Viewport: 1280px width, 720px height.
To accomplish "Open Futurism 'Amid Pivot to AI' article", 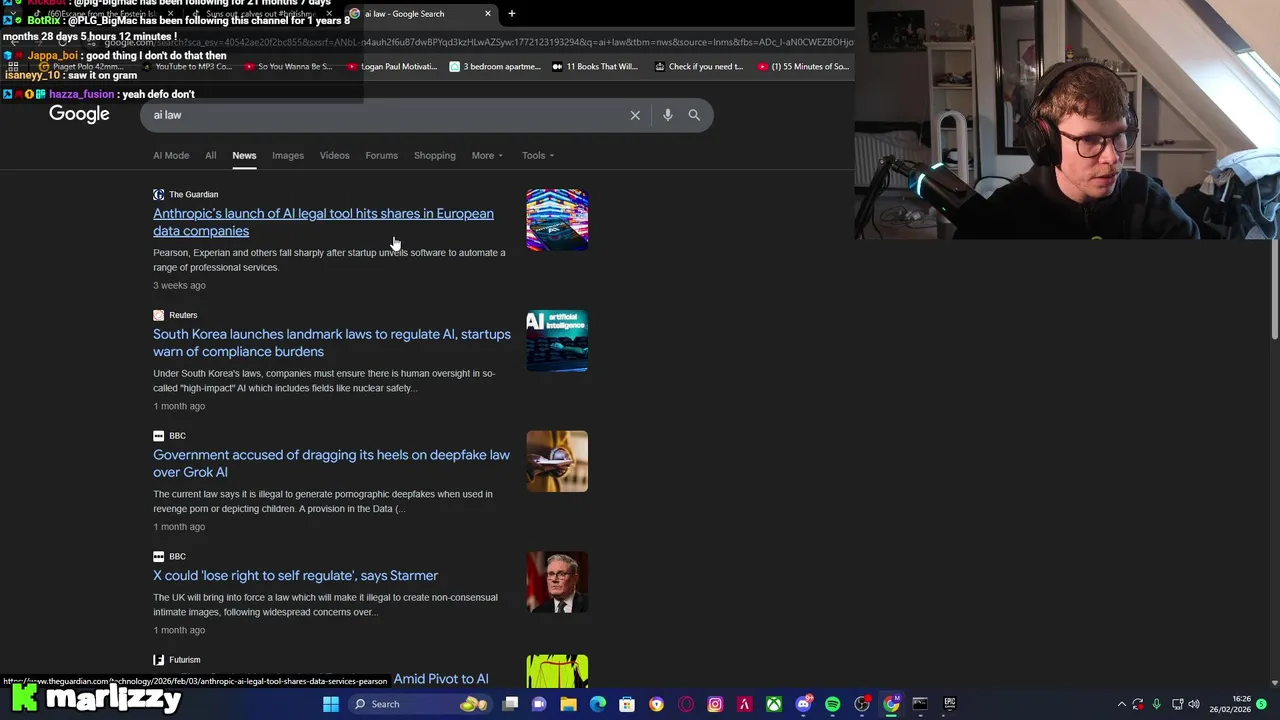I will click(x=441, y=679).
